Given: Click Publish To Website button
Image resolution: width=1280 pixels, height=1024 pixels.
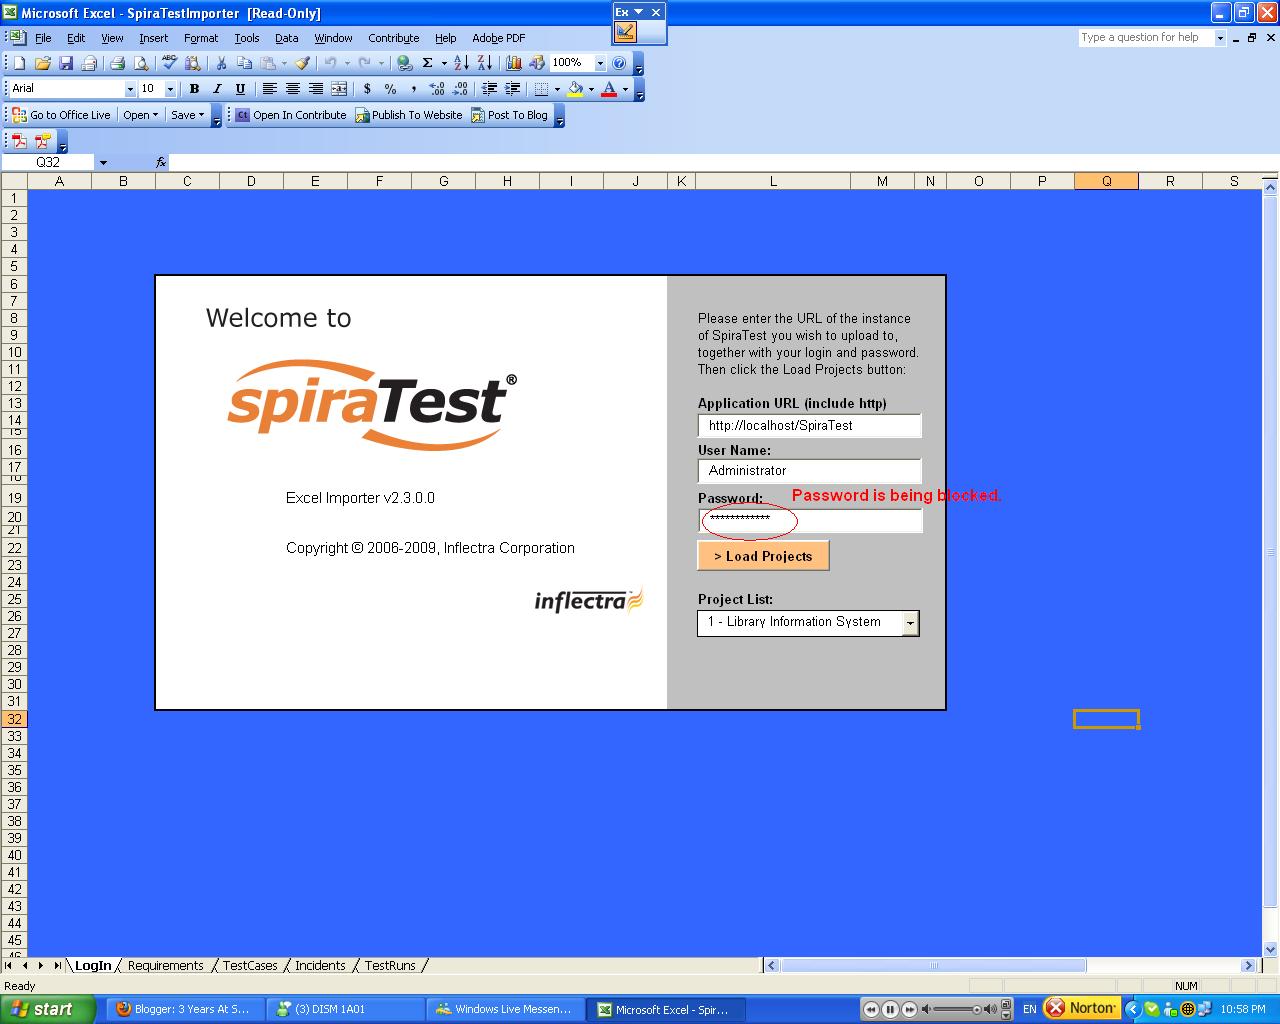Looking at the screenshot, I should [x=409, y=115].
